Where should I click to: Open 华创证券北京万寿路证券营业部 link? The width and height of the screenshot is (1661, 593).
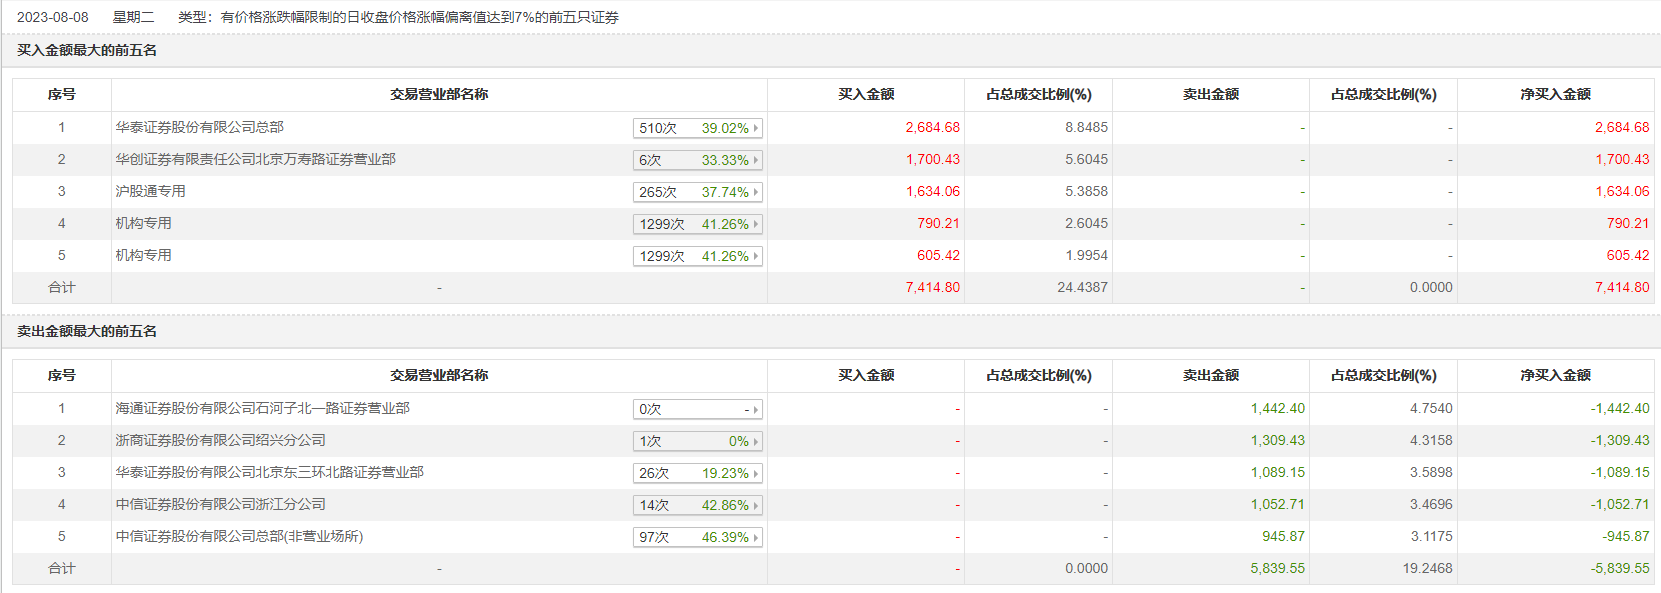[x=255, y=159]
